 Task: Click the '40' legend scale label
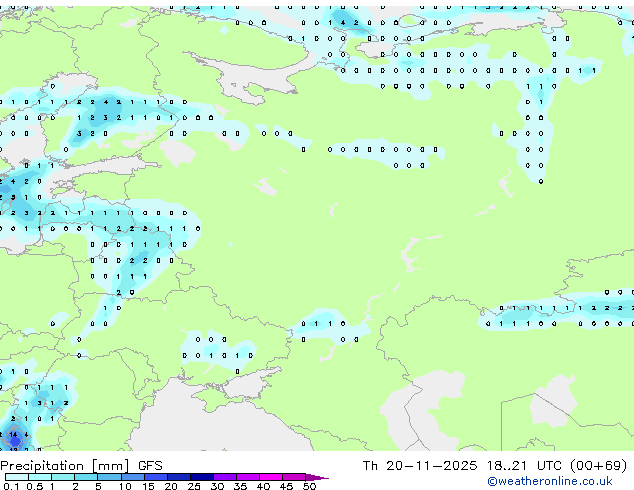(263, 486)
